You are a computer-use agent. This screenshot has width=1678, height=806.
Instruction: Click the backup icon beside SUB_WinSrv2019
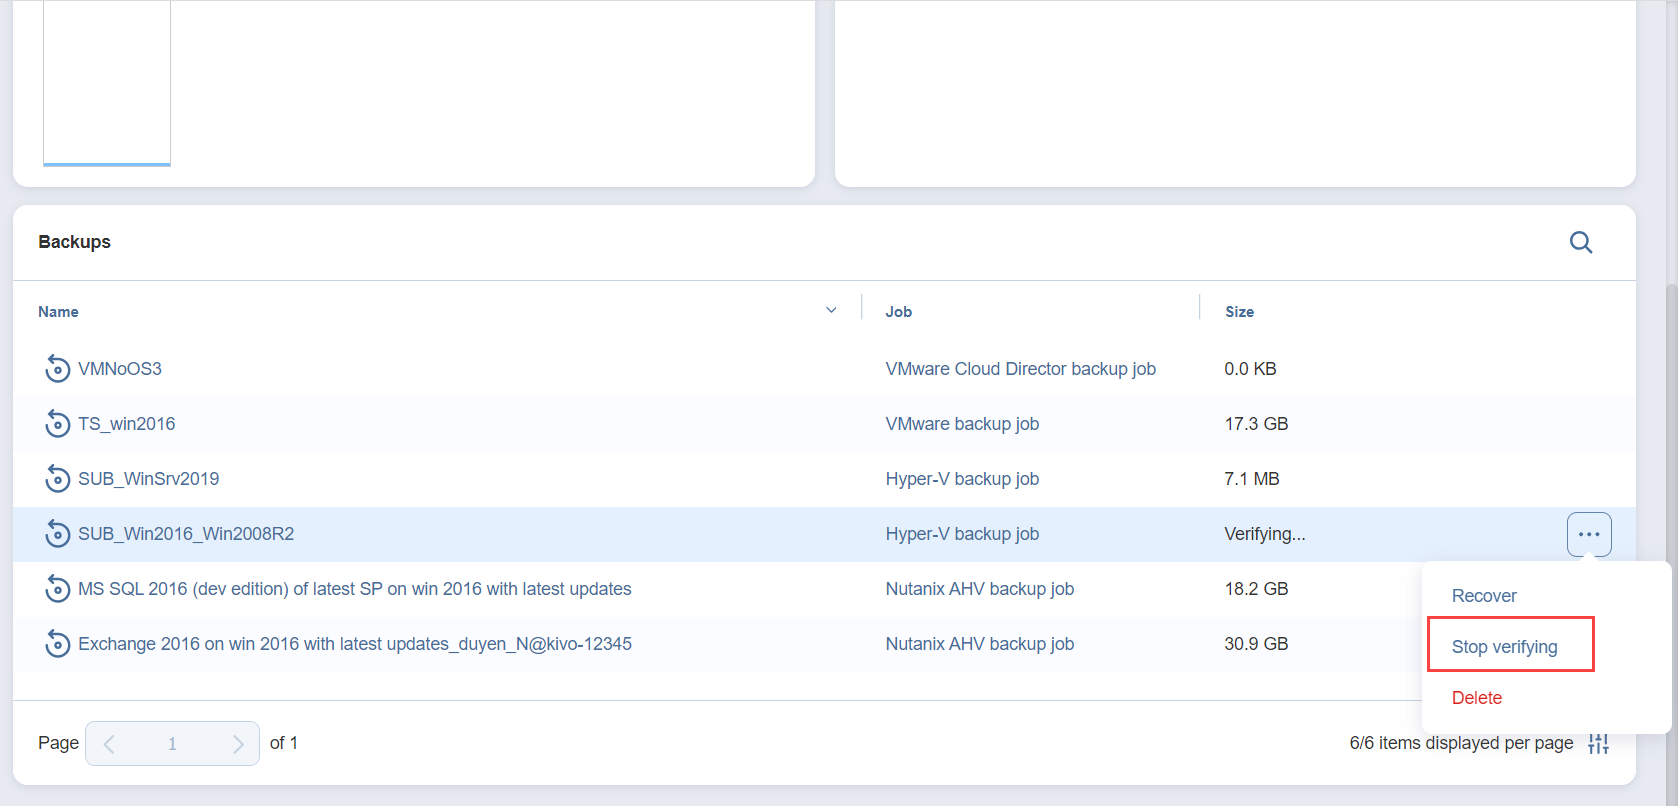pyautogui.click(x=57, y=479)
